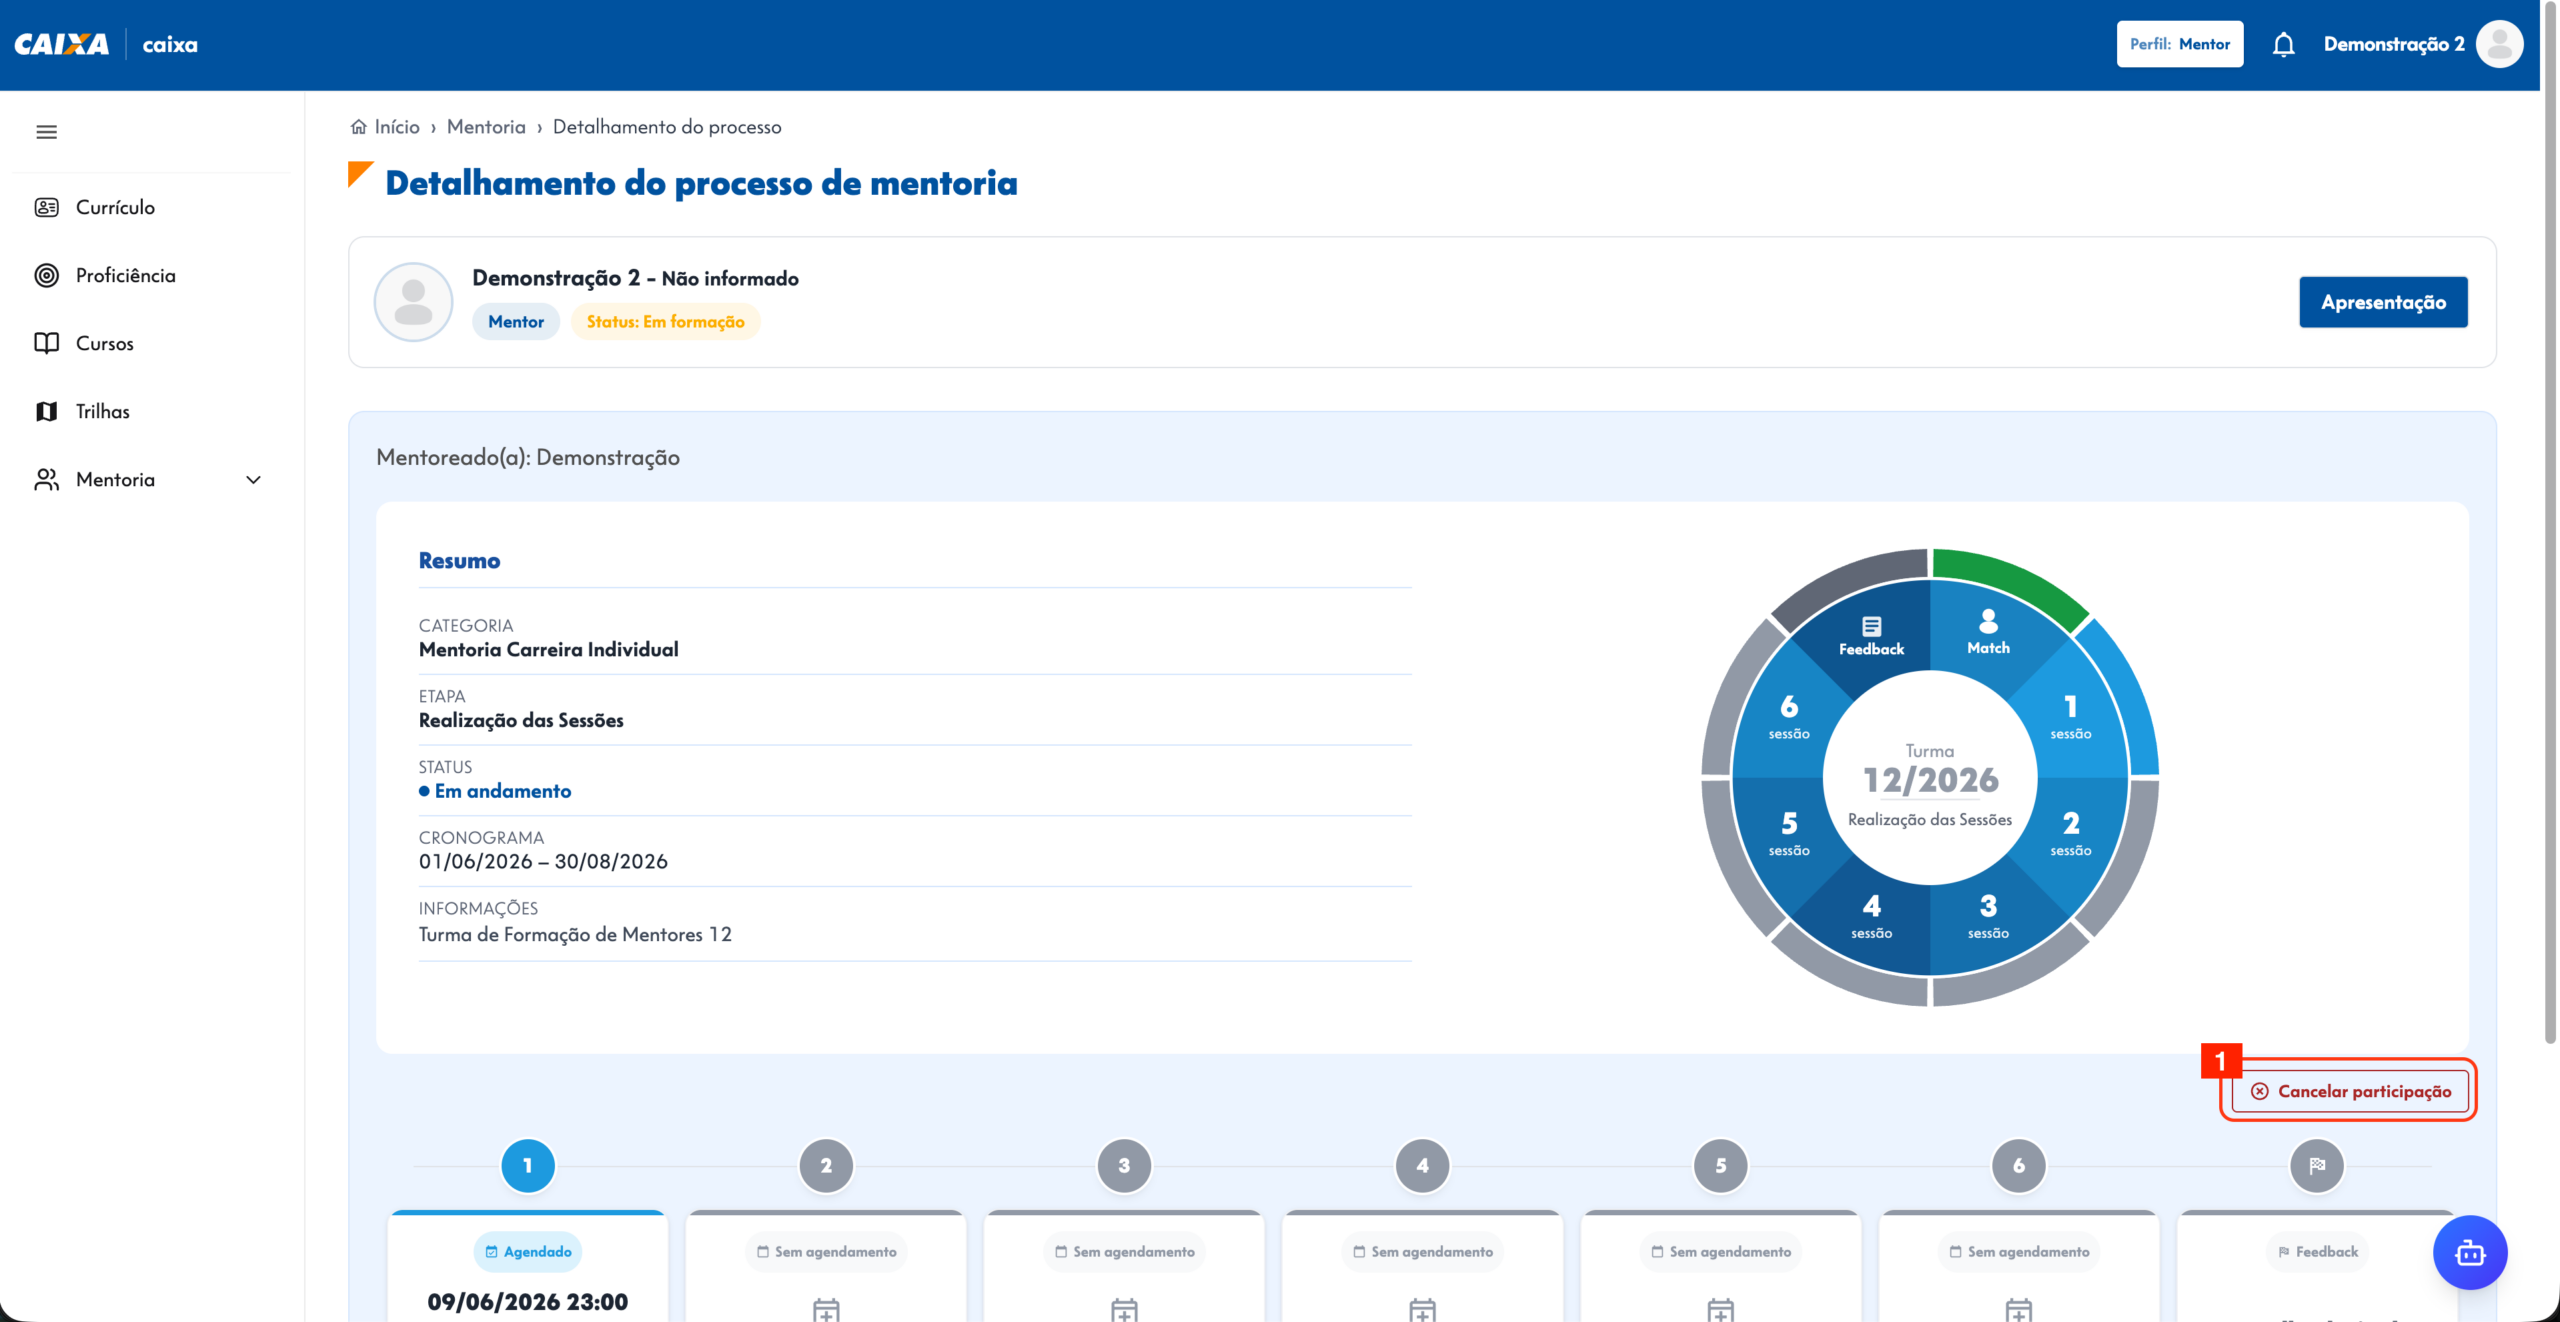Click the Apresentação button
The image size is (2560, 1322).
pos(2383,302)
